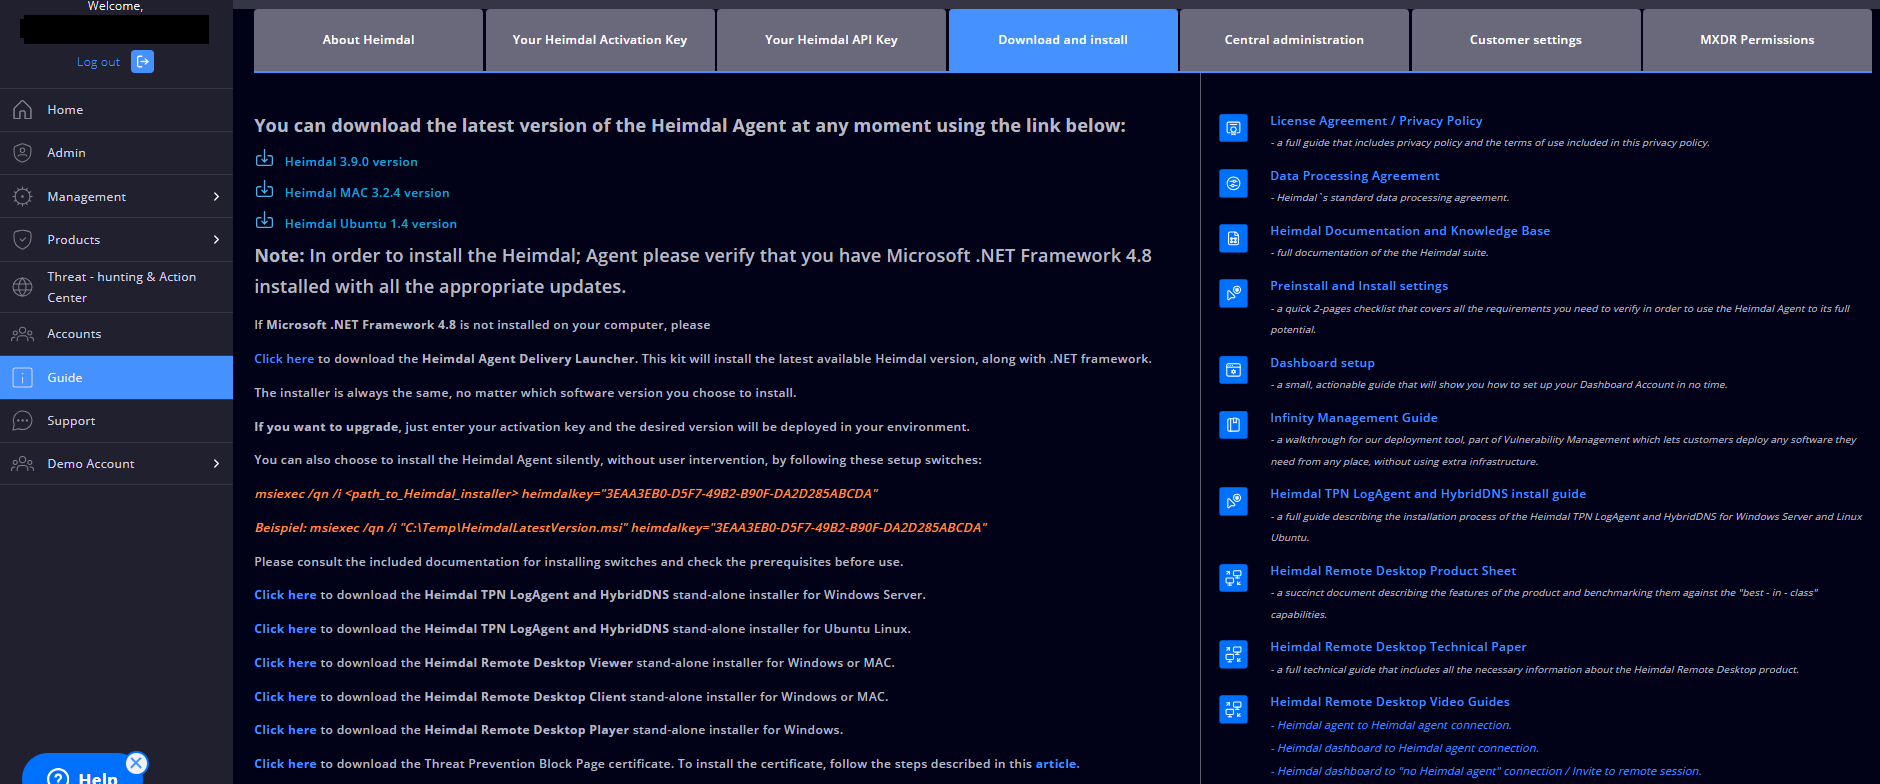
Task: Select the Download and install tab
Action: click(1063, 40)
